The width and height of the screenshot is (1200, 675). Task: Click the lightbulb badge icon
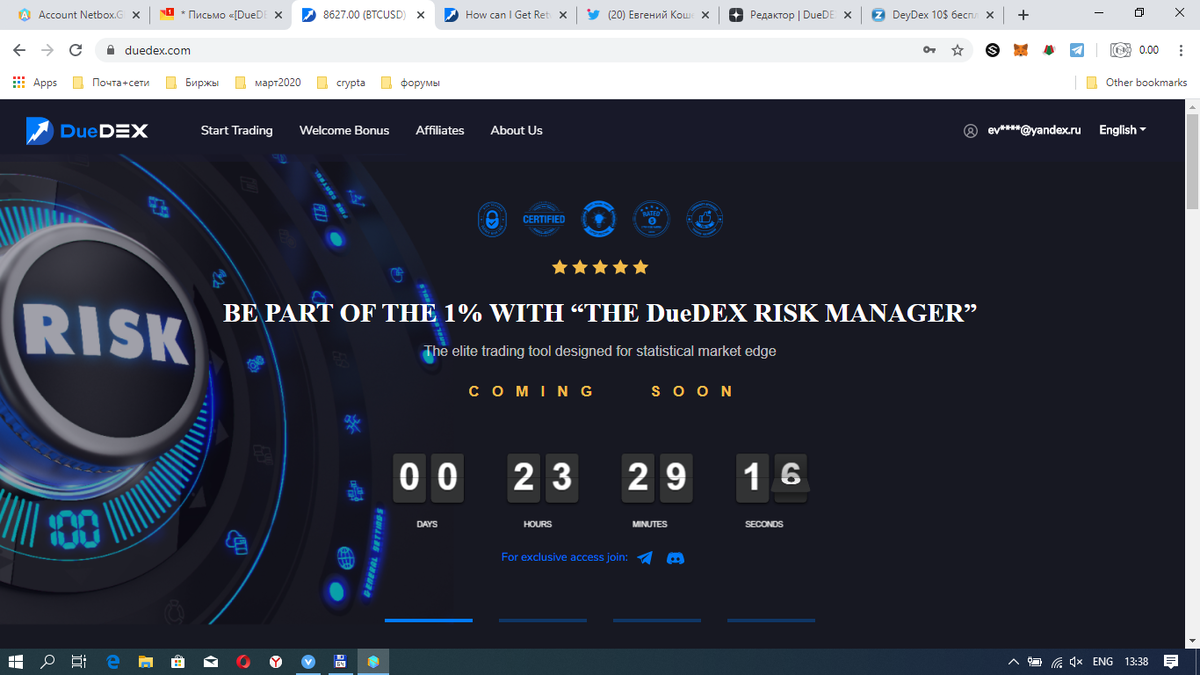click(x=600, y=219)
